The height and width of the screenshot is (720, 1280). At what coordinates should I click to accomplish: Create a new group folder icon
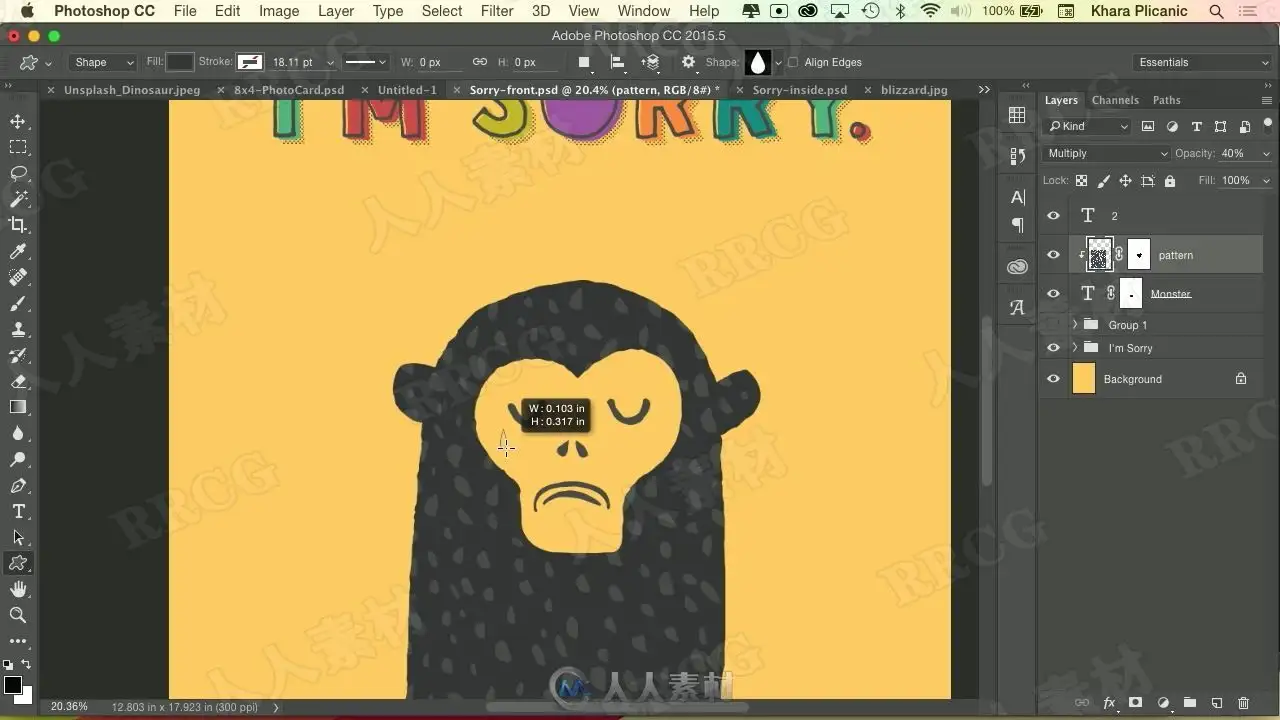pos(1190,703)
